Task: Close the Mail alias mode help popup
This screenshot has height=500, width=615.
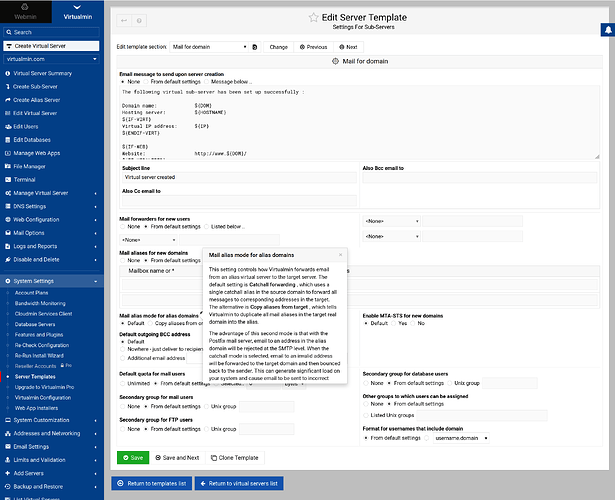Action: 340,254
